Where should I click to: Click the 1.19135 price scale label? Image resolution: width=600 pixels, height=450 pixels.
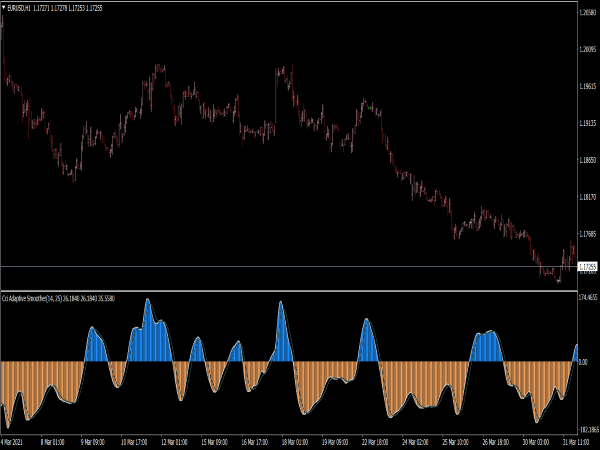click(588, 123)
